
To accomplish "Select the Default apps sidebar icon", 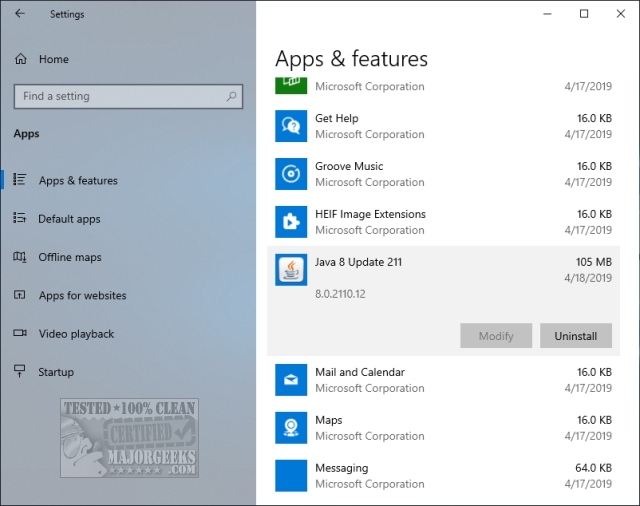I will (x=20, y=218).
